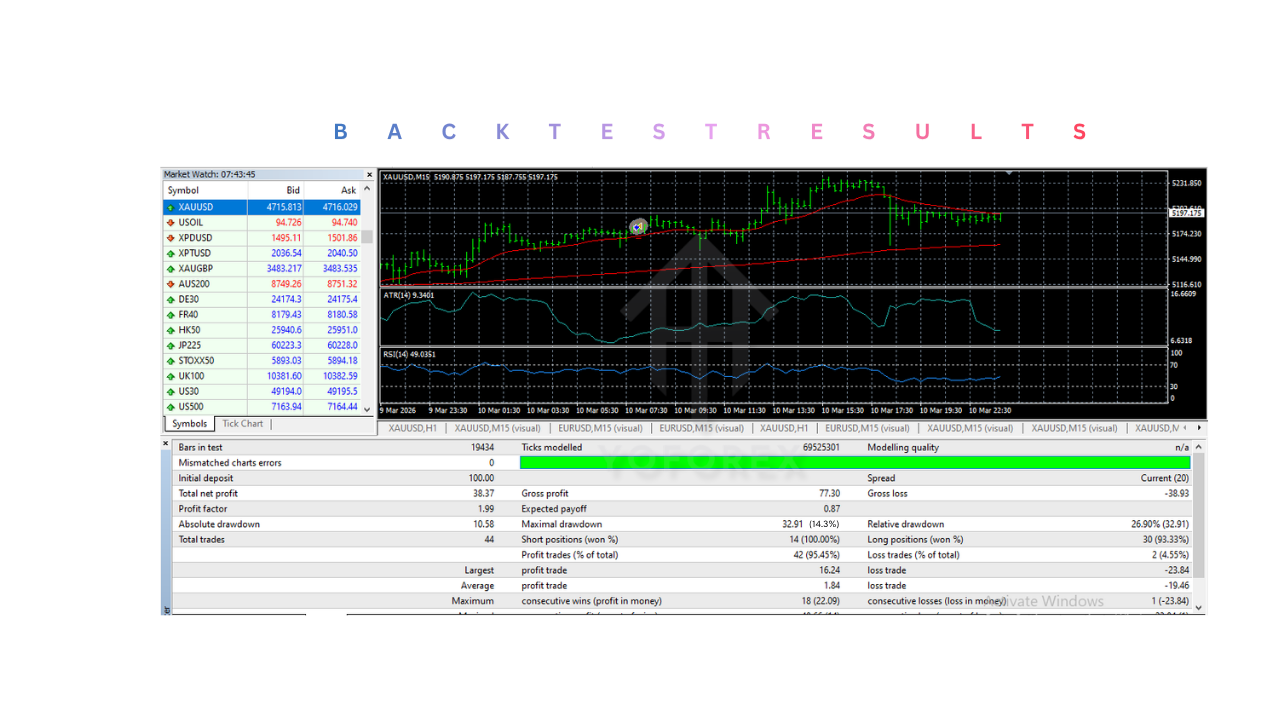Image resolution: width=1280 pixels, height=720 pixels.
Task: Click the right chevron to reveal more chart tabs
Action: point(1198,427)
